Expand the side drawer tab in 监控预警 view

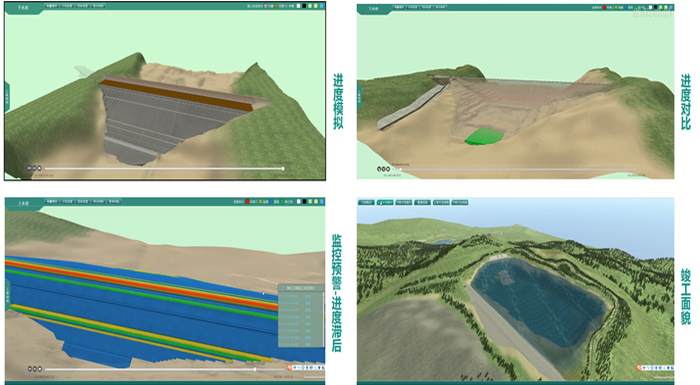pos(7,295)
